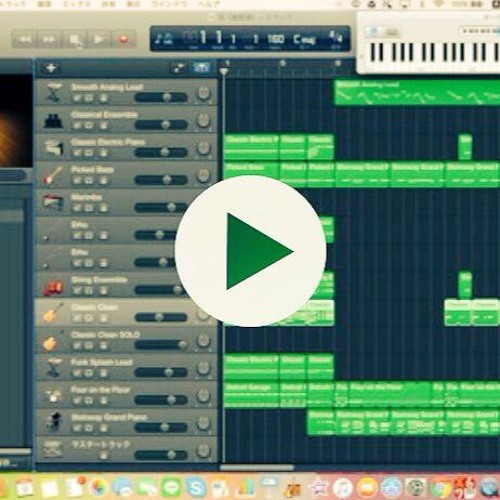Open the ヘルプ menu in menu bar
The width and height of the screenshot is (500, 500).
tap(208, 4)
